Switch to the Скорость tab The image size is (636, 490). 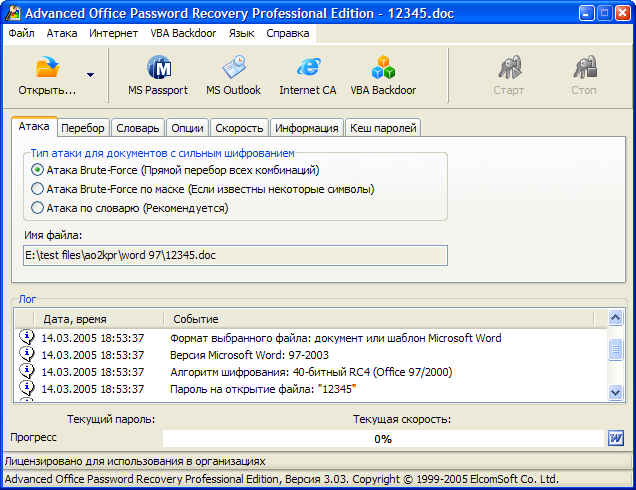pyautogui.click(x=239, y=128)
